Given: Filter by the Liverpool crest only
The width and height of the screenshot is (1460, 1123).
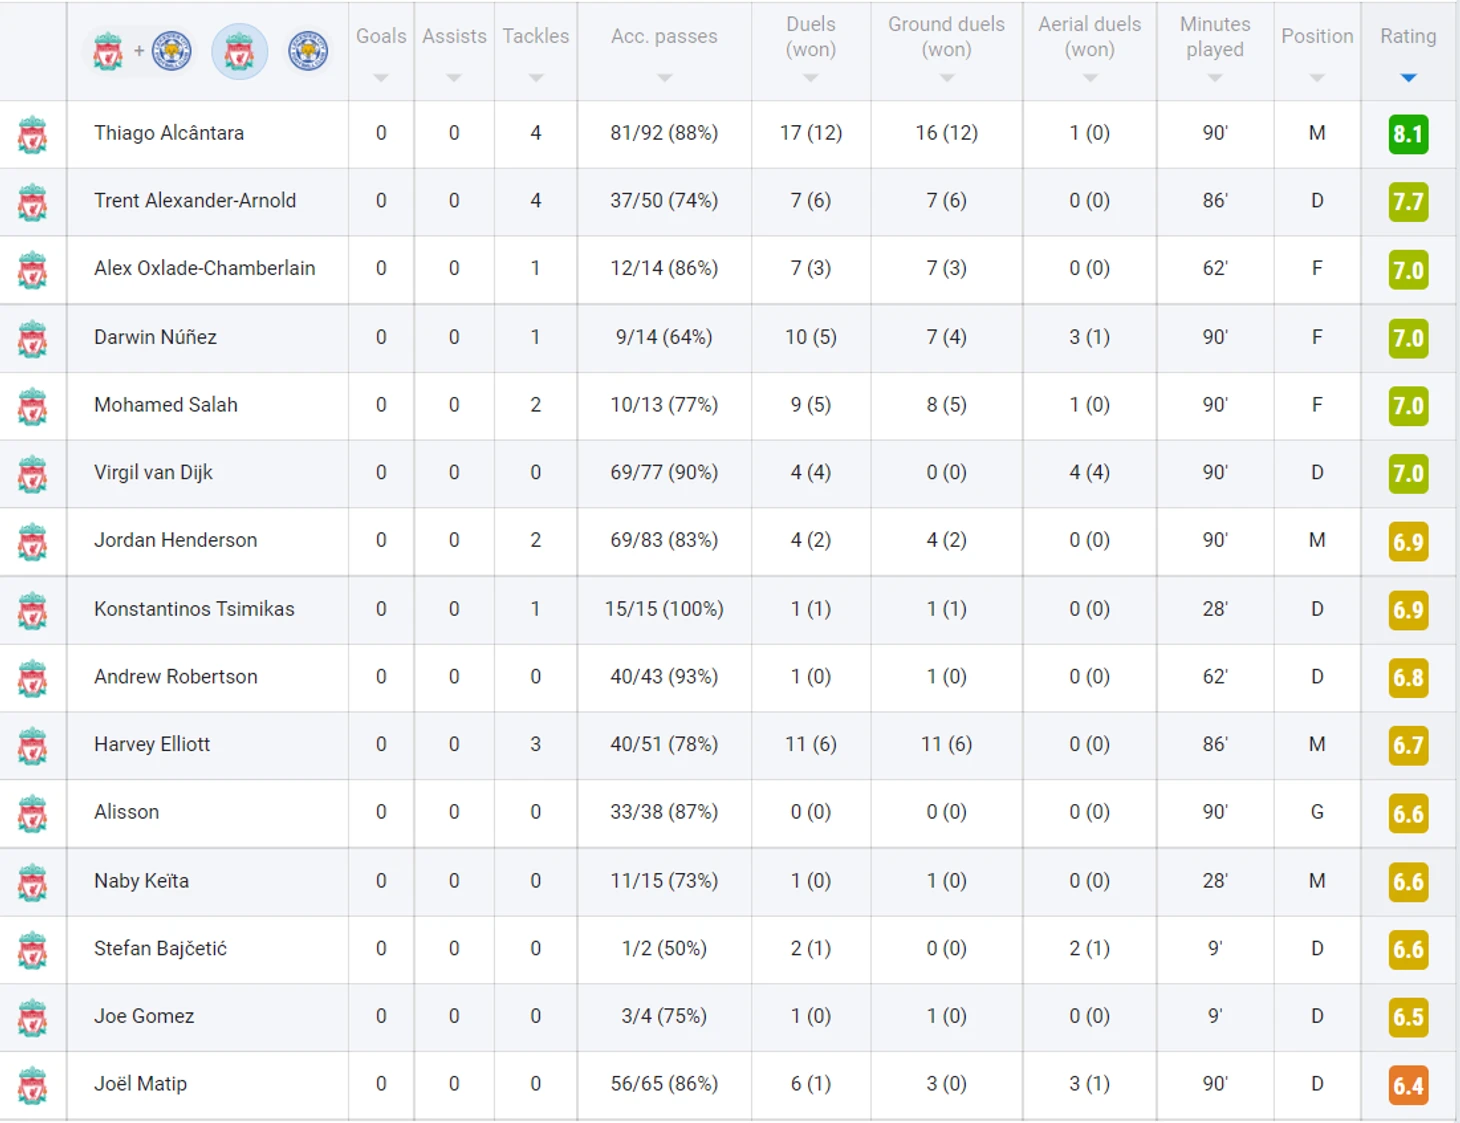Looking at the screenshot, I should 240,51.
